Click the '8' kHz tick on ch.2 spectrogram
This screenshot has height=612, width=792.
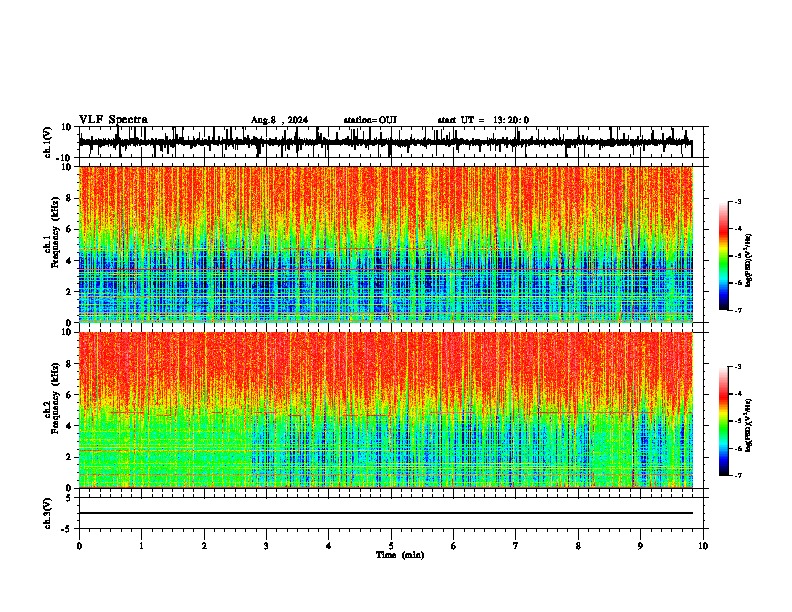click(70, 364)
